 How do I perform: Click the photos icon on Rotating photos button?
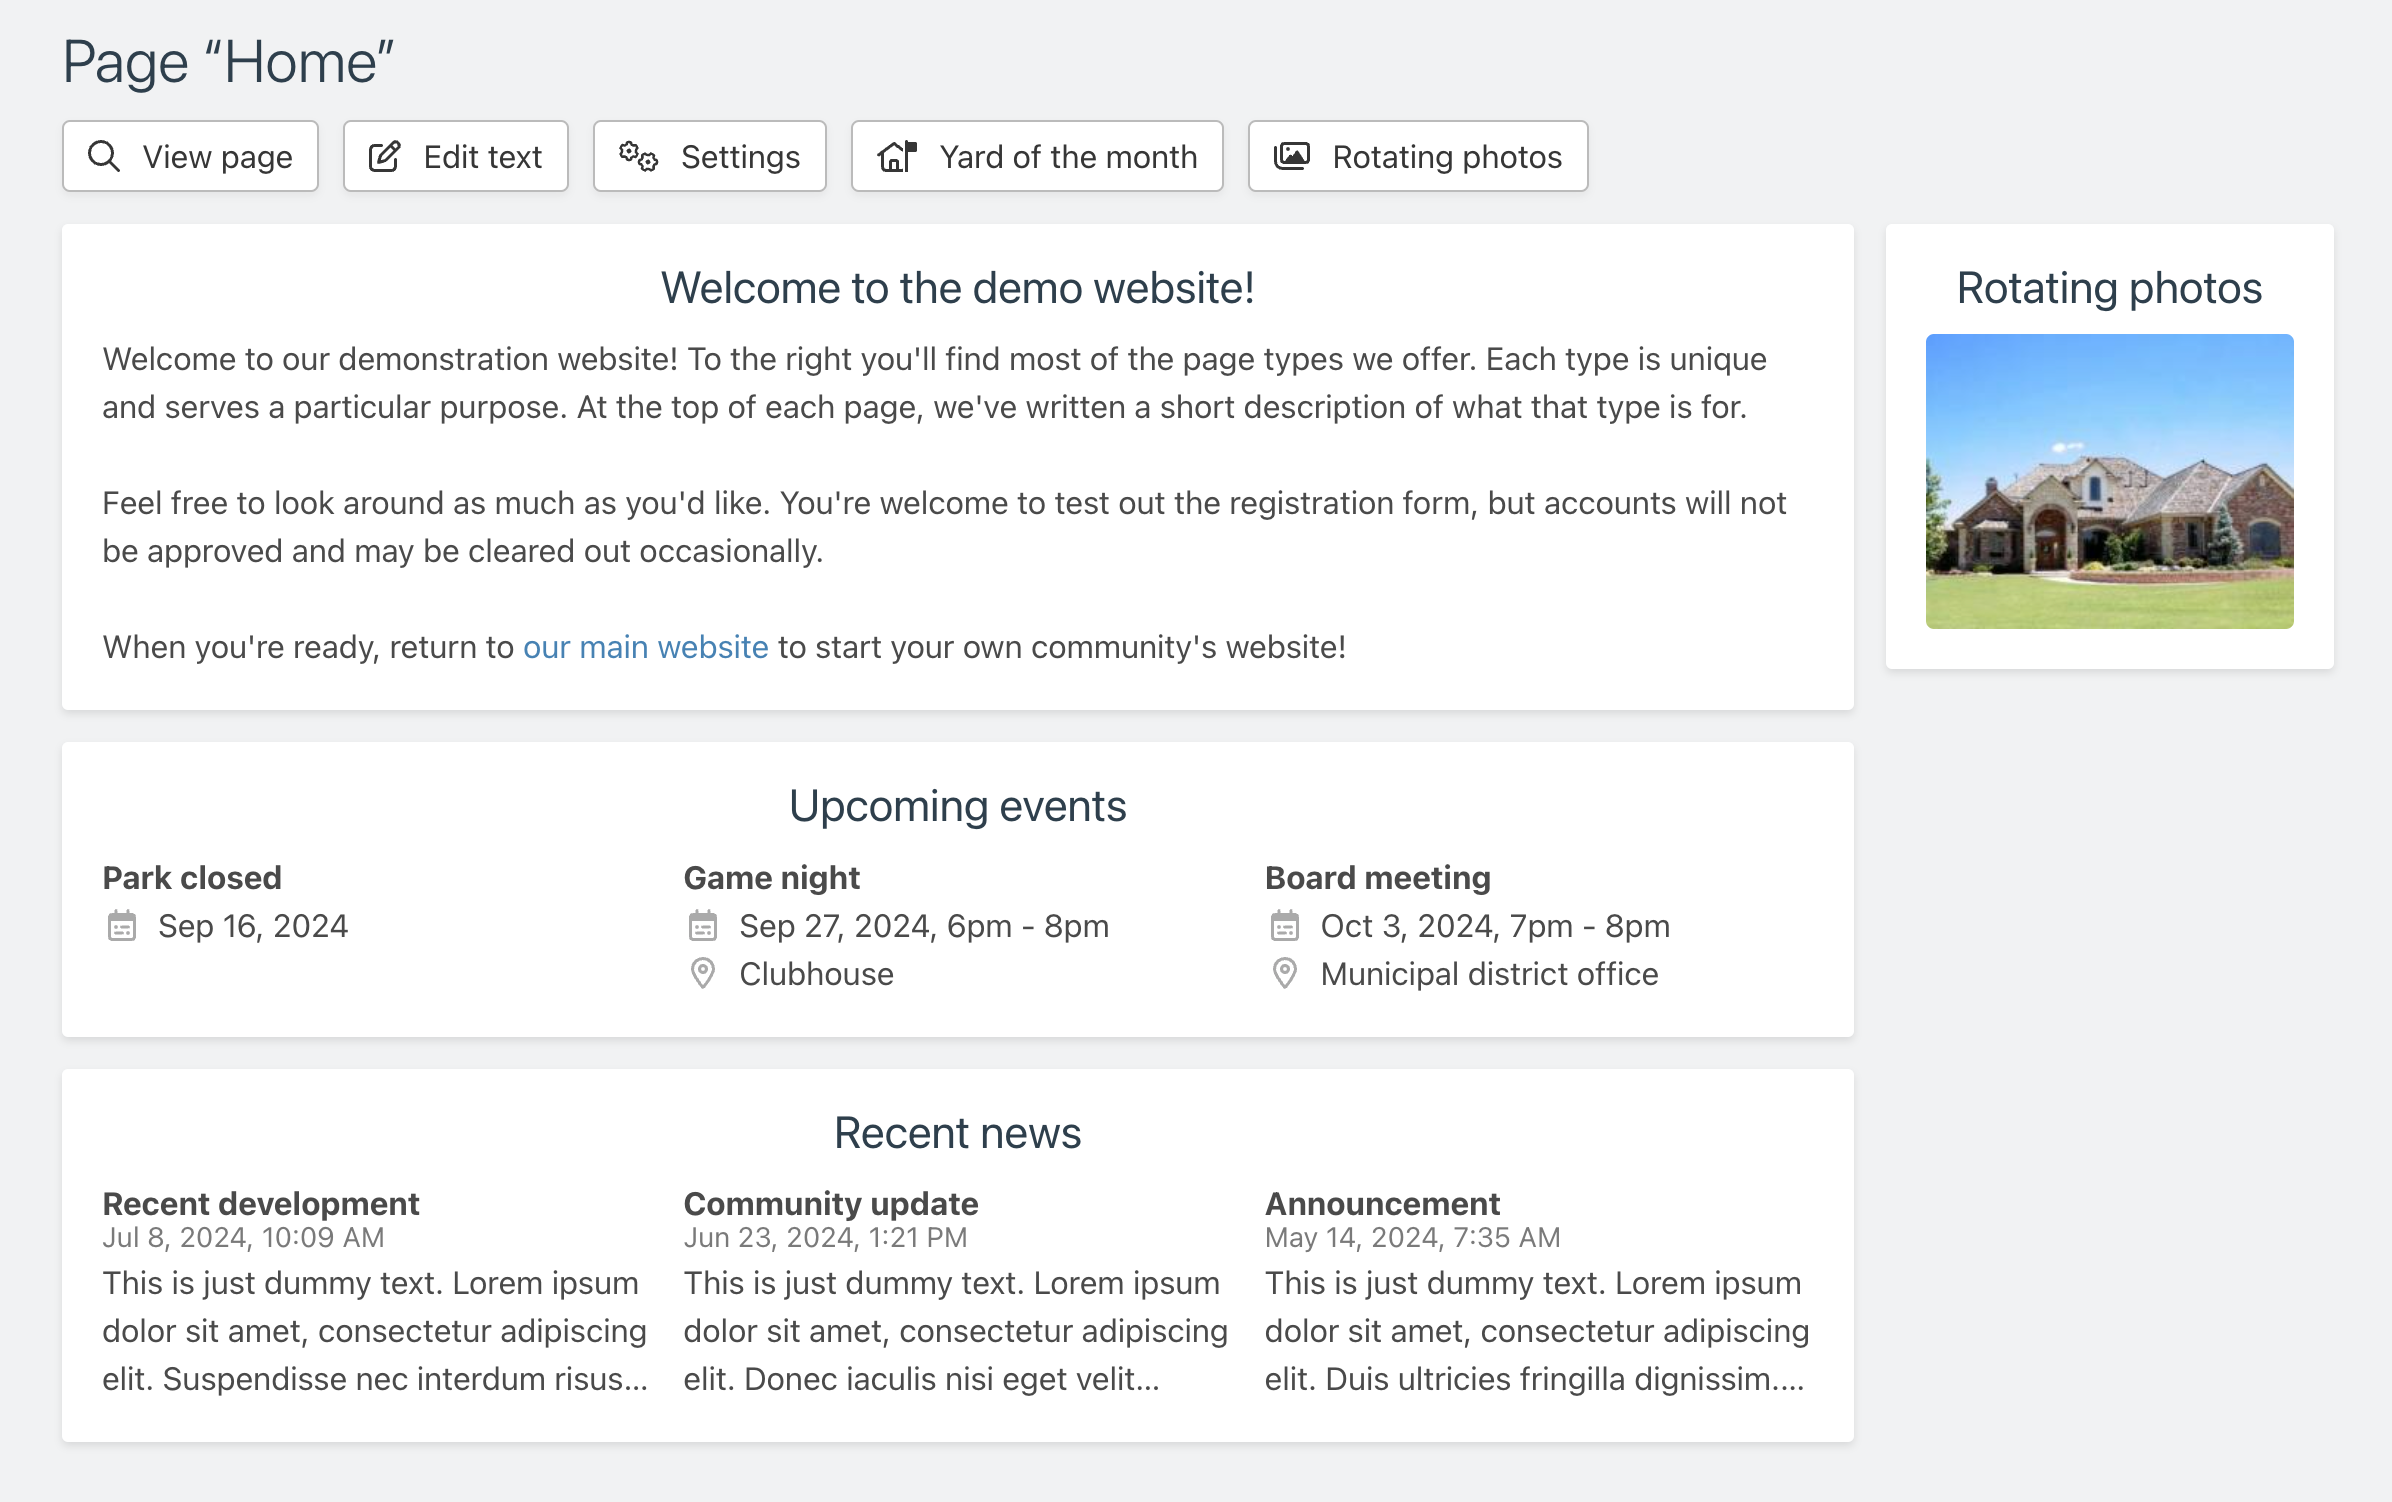point(1291,156)
